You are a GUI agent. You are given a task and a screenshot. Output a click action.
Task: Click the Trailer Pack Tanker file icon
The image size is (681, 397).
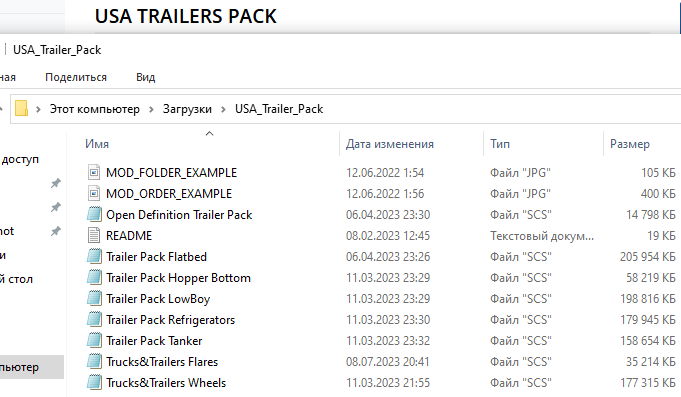point(94,341)
